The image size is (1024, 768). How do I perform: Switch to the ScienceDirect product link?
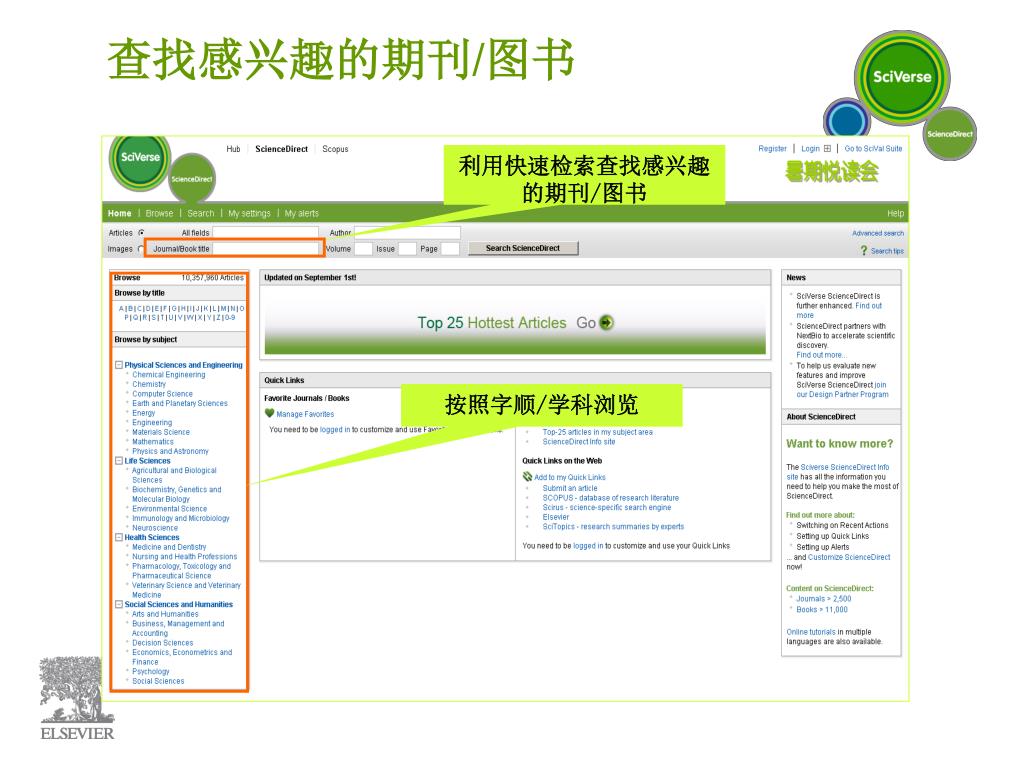(x=281, y=149)
